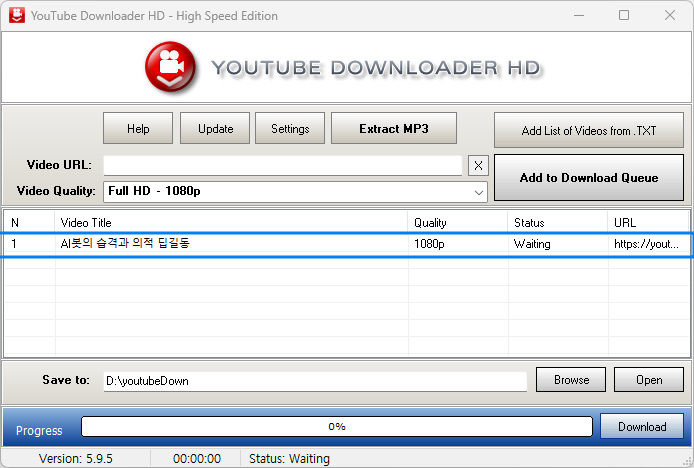Click into the Video URL field
Image resolution: width=694 pixels, height=468 pixels.
click(283, 166)
